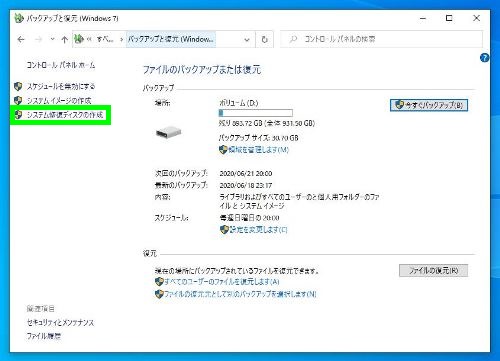The width and height of the screenshot is (500, 361).
Task: Click the ファイルの復元(R) button
Action: [x=433, y=270]
